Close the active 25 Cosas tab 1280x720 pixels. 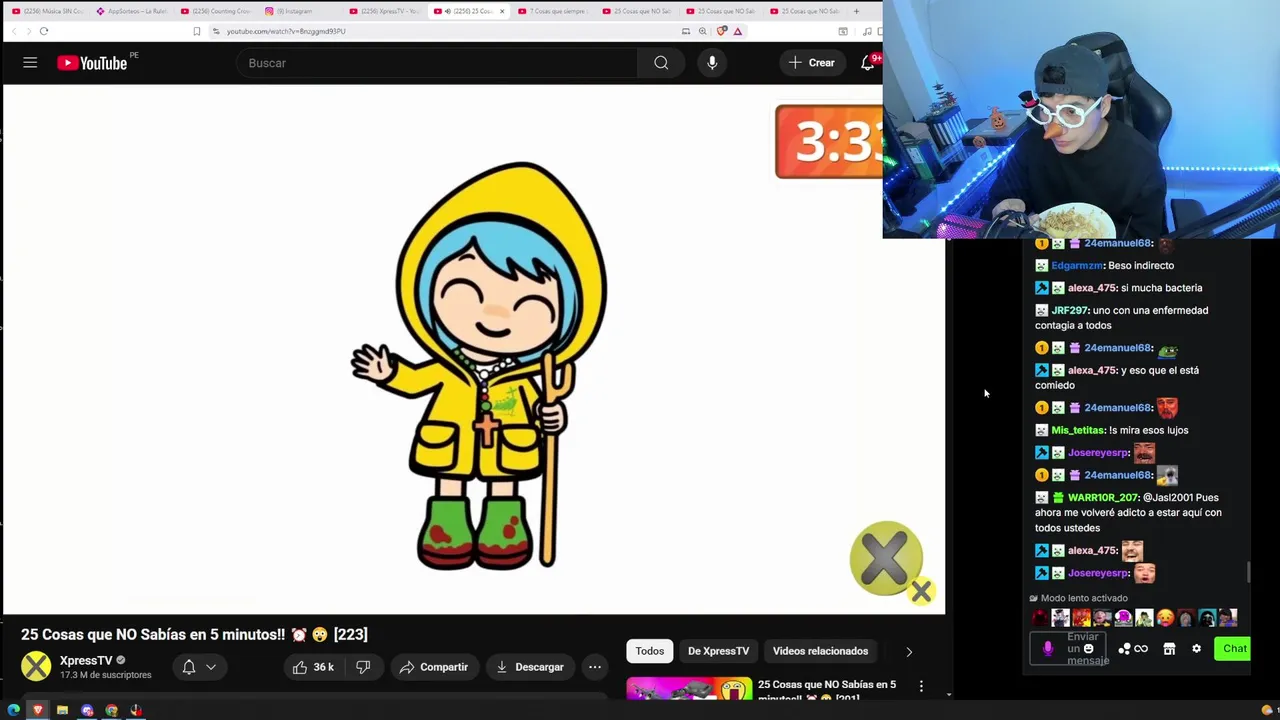coord(502,11)
